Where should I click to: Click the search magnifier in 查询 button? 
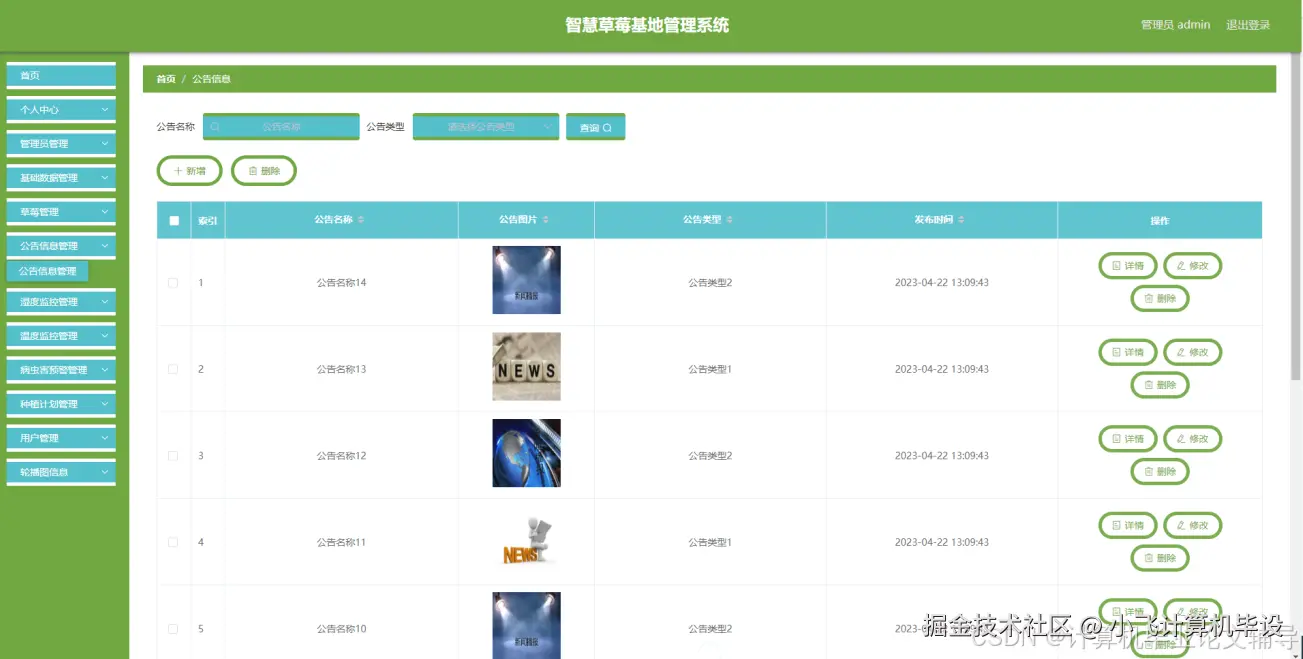[x=606, y=126]
